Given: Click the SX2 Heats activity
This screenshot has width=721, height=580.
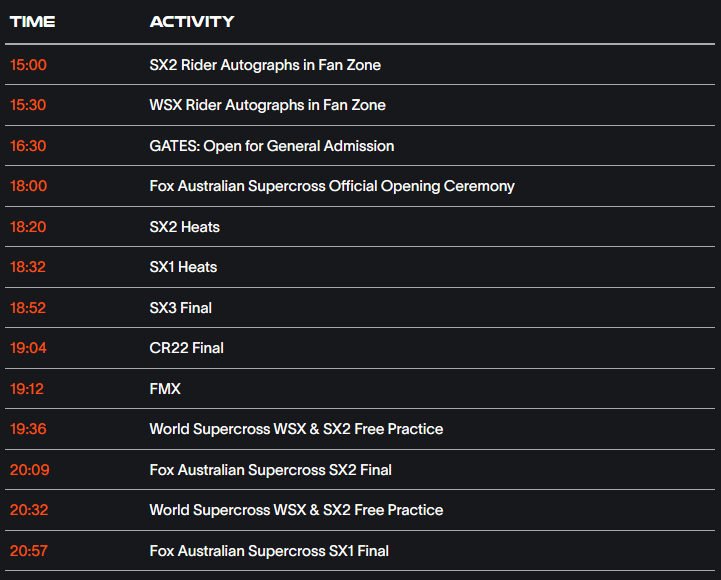Looking at the screenshot, I should [x=184, y=227].
